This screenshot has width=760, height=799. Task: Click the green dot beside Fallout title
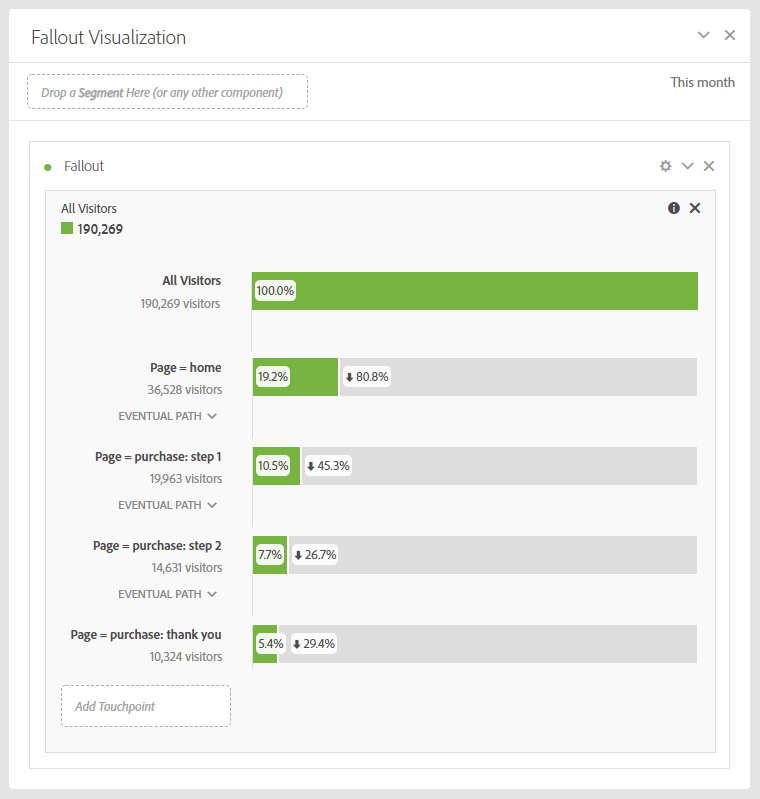coord(48,167)
